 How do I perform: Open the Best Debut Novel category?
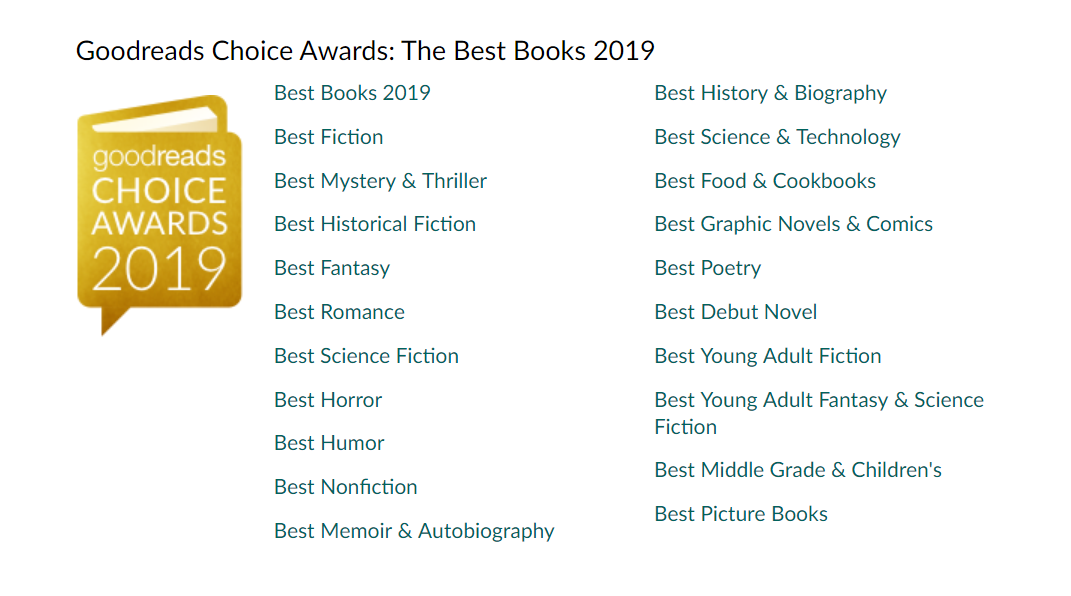pos(736,312)
